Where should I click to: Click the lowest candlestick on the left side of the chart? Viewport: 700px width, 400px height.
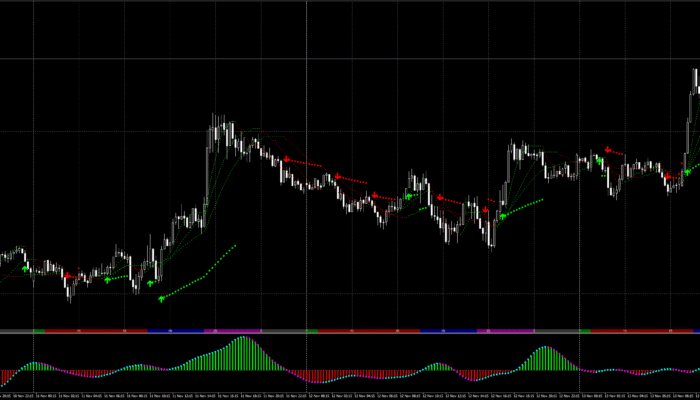tap(69, 292)
